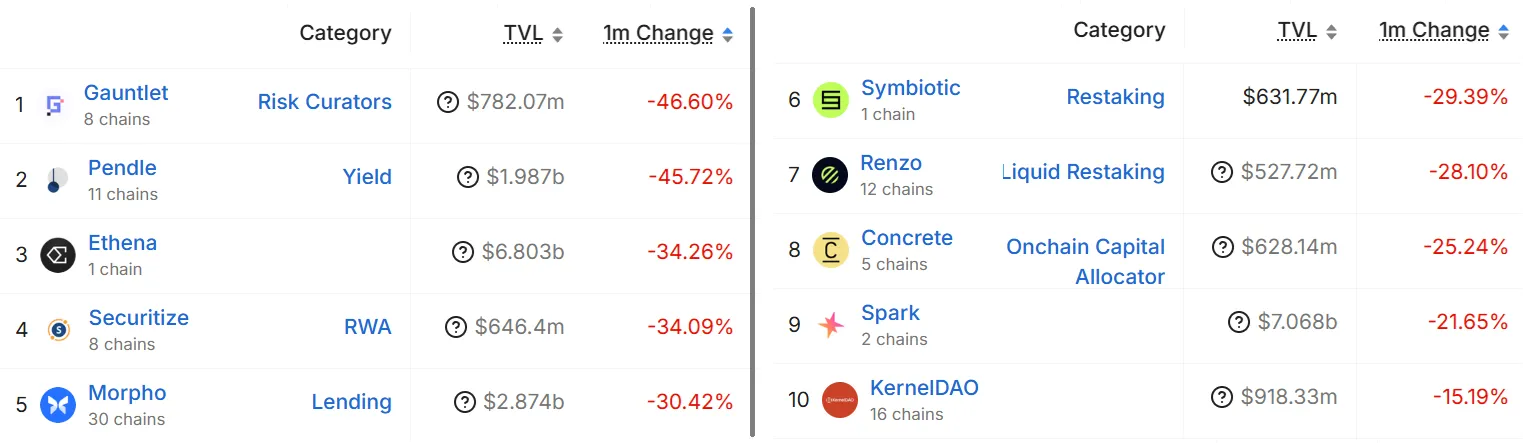The height and width of the screenshot is (445, 1525).
Task: Click the Morpho butterfly logo icon
Action: [58, 404]
